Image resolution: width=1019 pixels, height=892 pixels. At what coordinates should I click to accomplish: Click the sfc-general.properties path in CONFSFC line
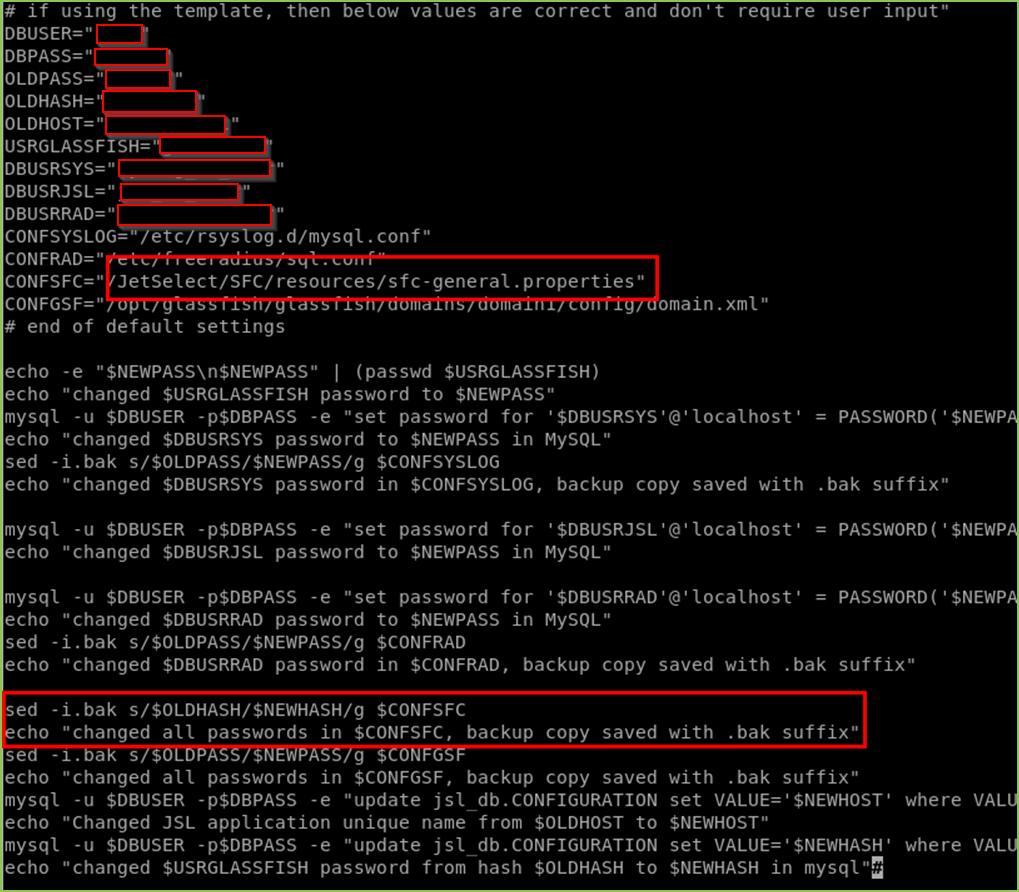375,282
